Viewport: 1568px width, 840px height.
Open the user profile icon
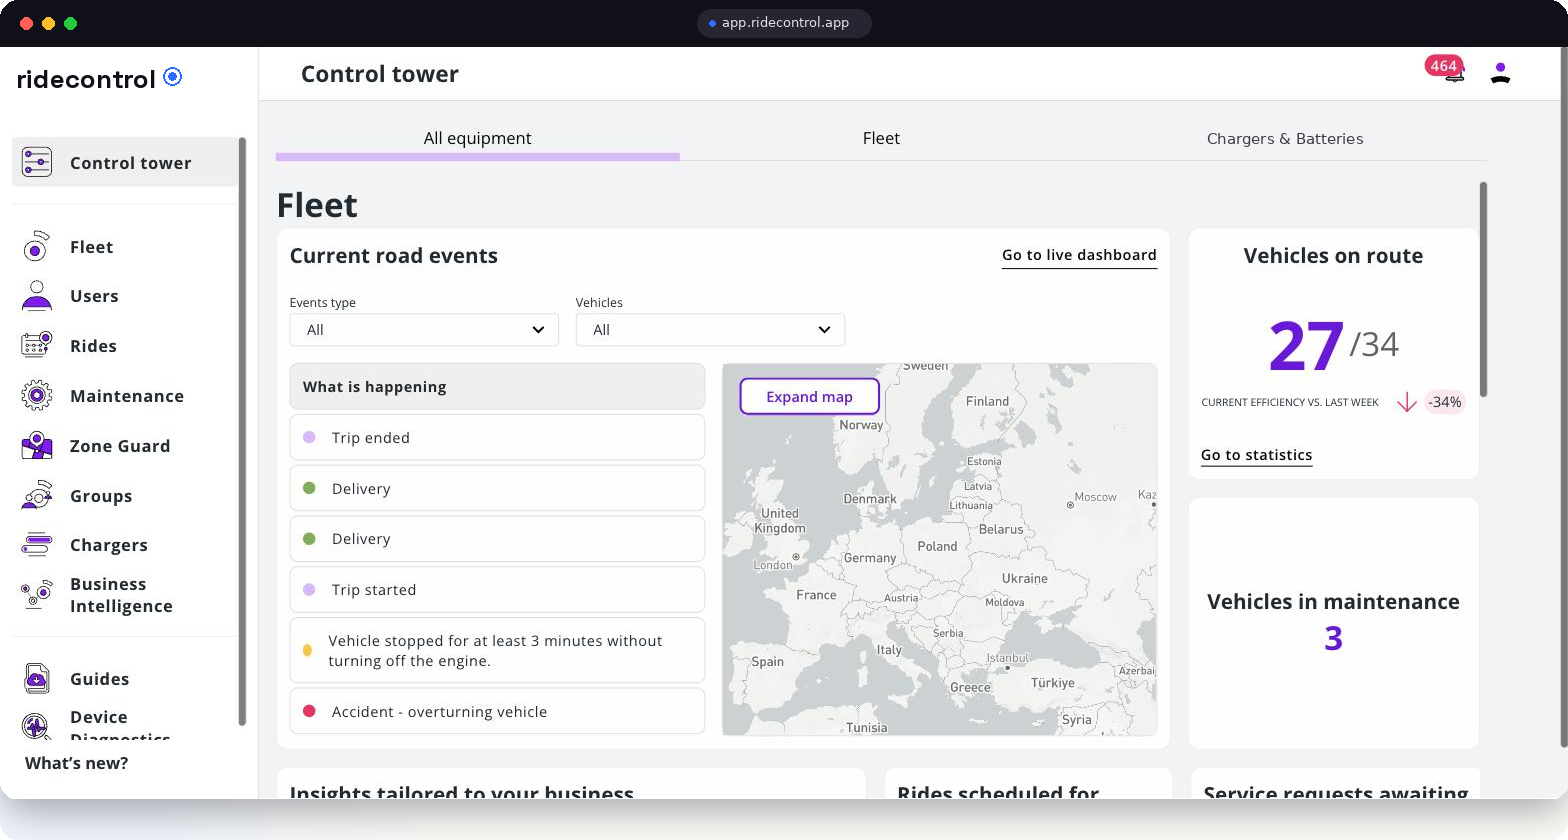tap(1500, 72)
